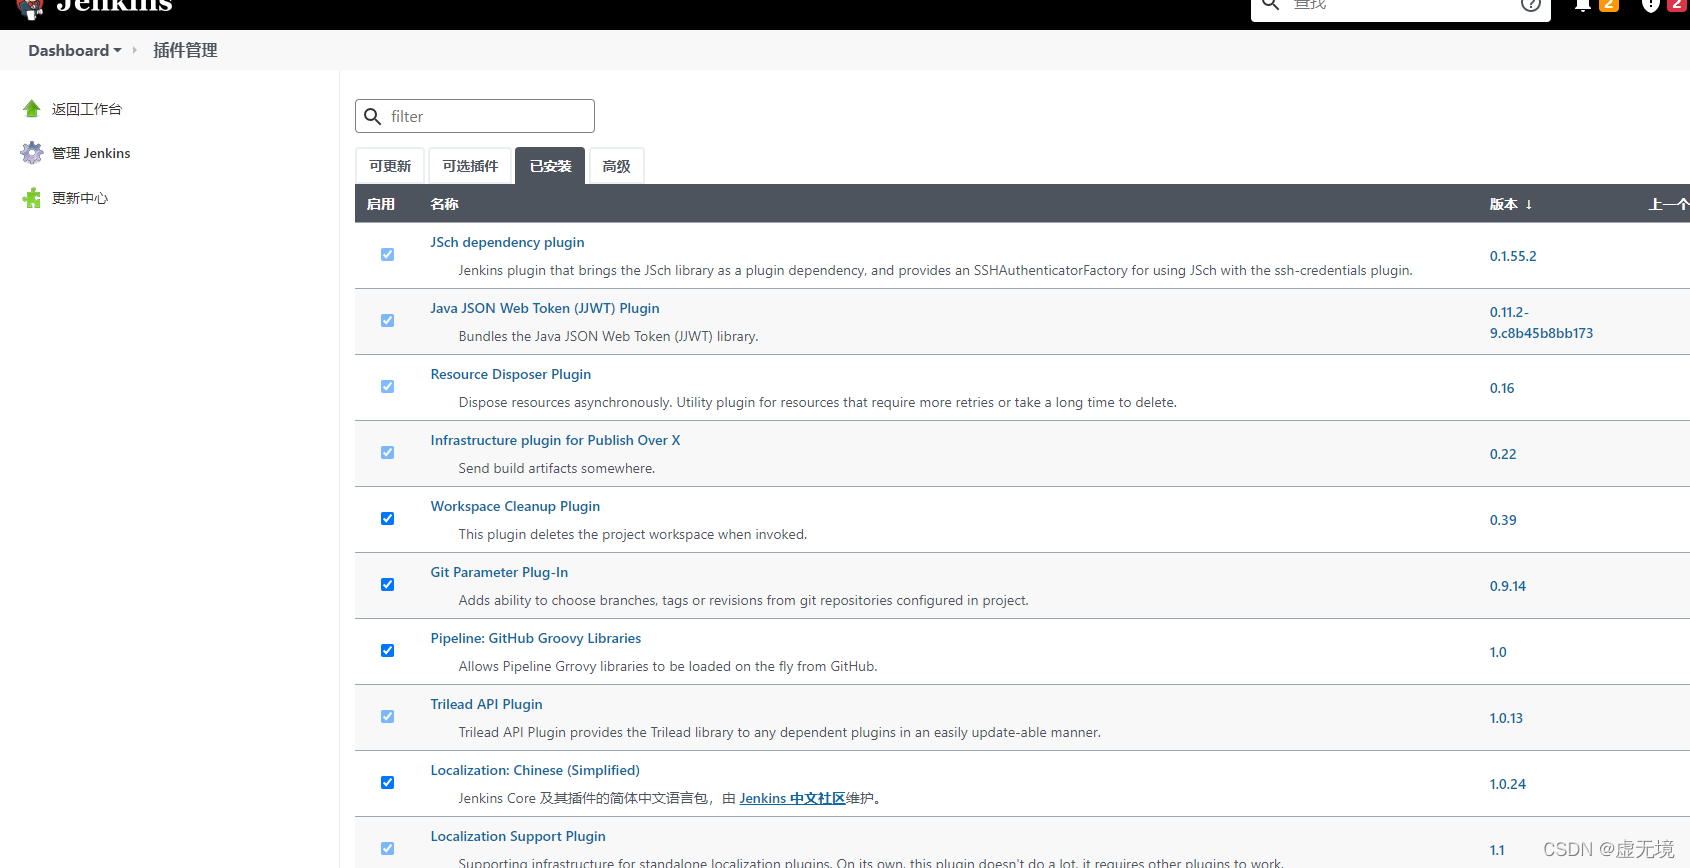Disable Pipeline: GitHub Groovy Libraries checkbox
This screenshot has height=868, width=1690.
pos(387,651)
